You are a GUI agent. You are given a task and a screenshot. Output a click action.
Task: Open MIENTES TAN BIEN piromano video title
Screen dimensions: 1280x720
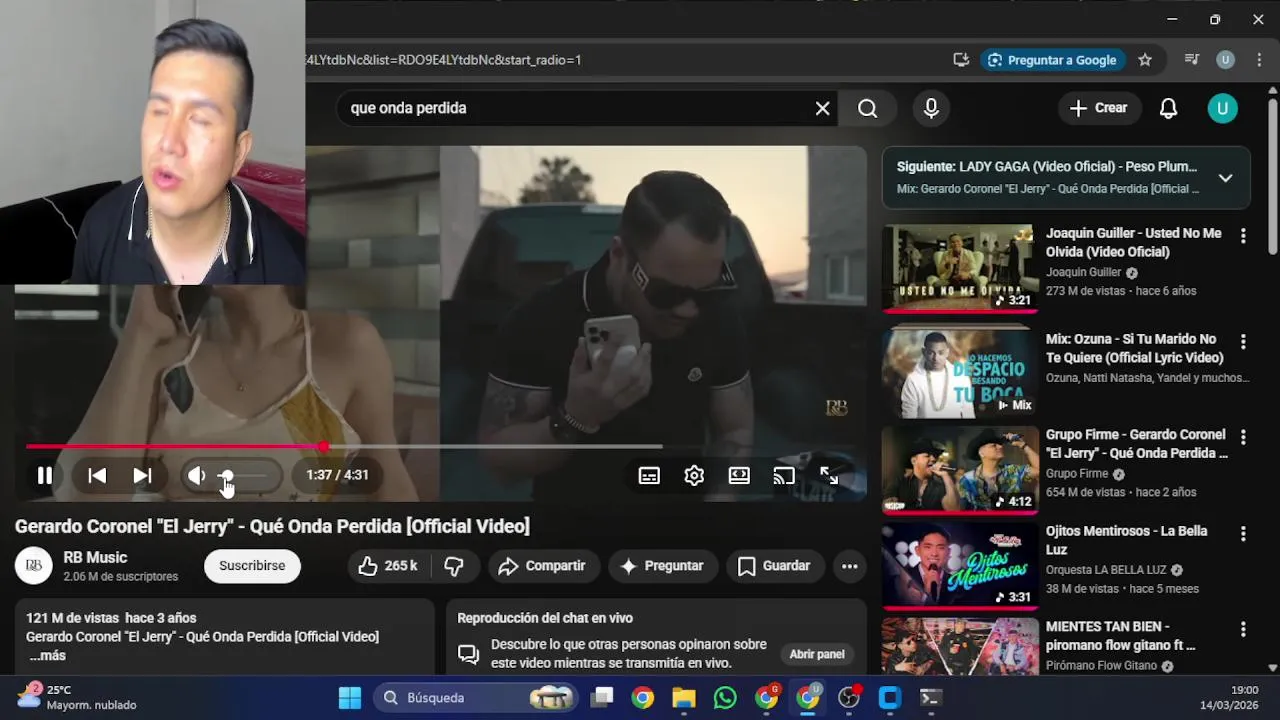(x=1120, y=636)
